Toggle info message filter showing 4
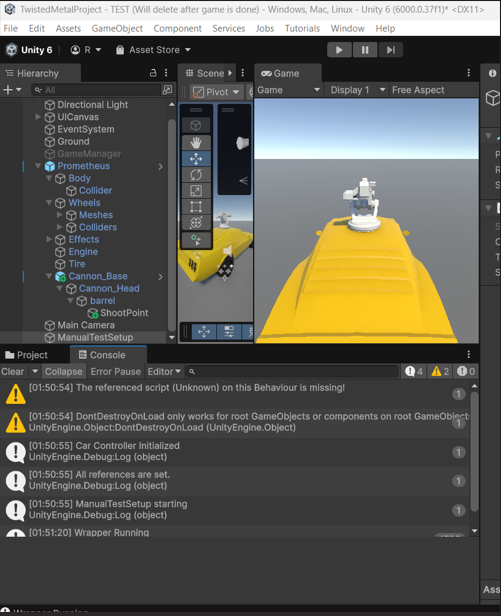Viewport: 501px width, 616px height. click(414, 371)
